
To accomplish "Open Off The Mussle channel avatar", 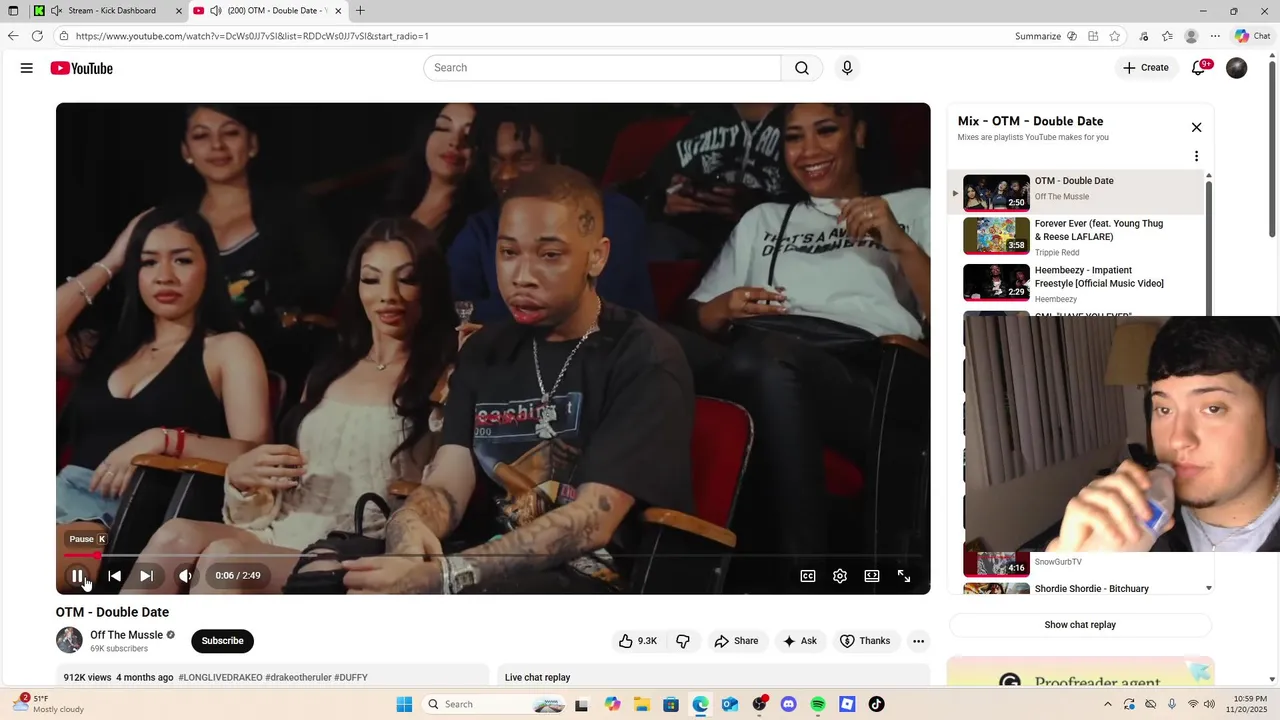I will [x=69, y=640].
